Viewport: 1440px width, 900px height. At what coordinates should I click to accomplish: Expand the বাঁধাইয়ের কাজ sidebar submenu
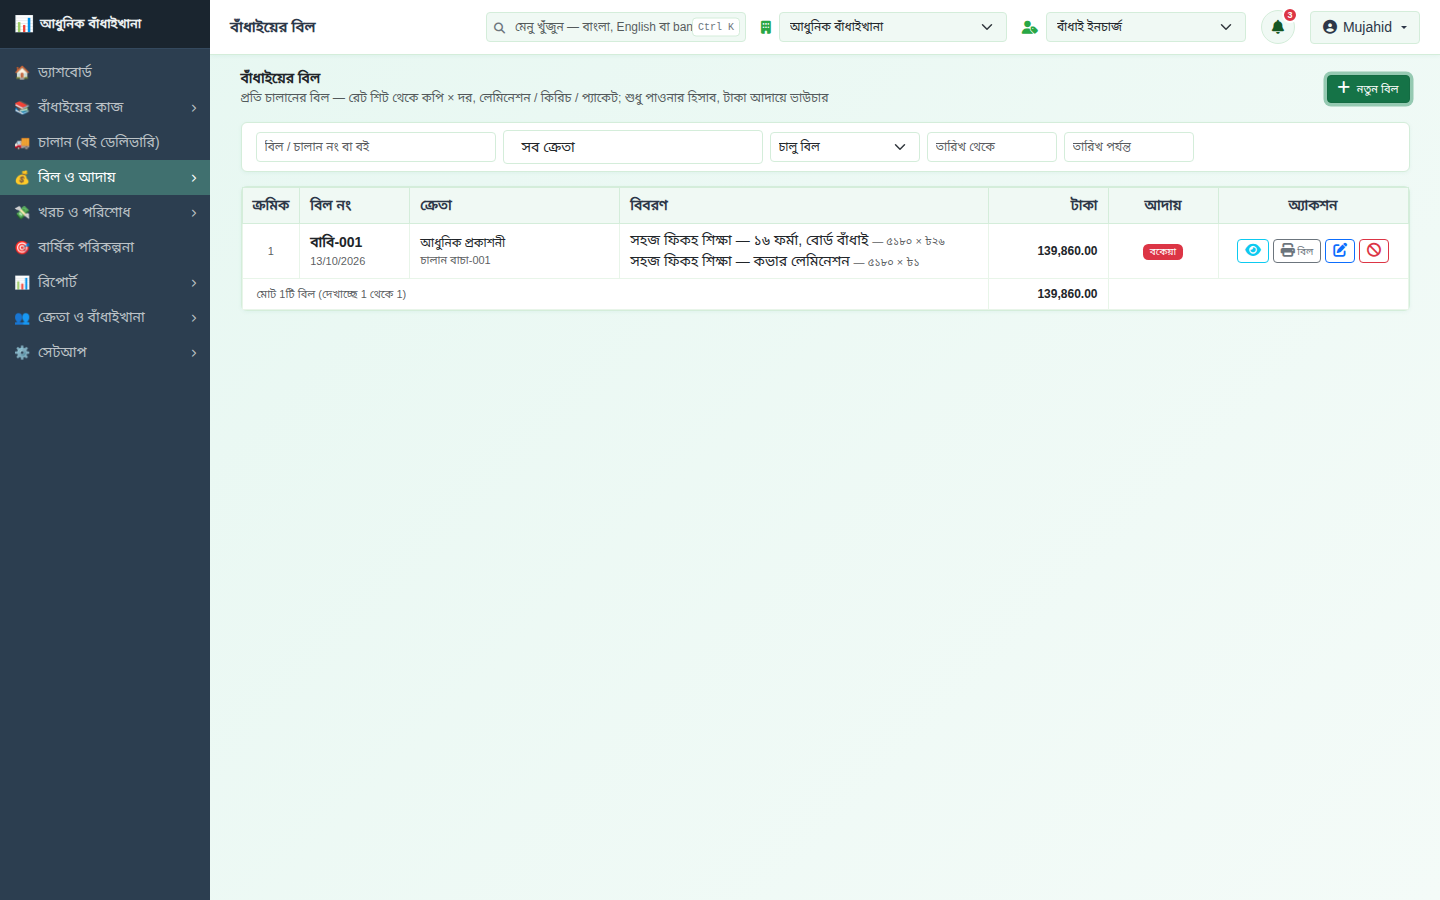pos(105,107)
